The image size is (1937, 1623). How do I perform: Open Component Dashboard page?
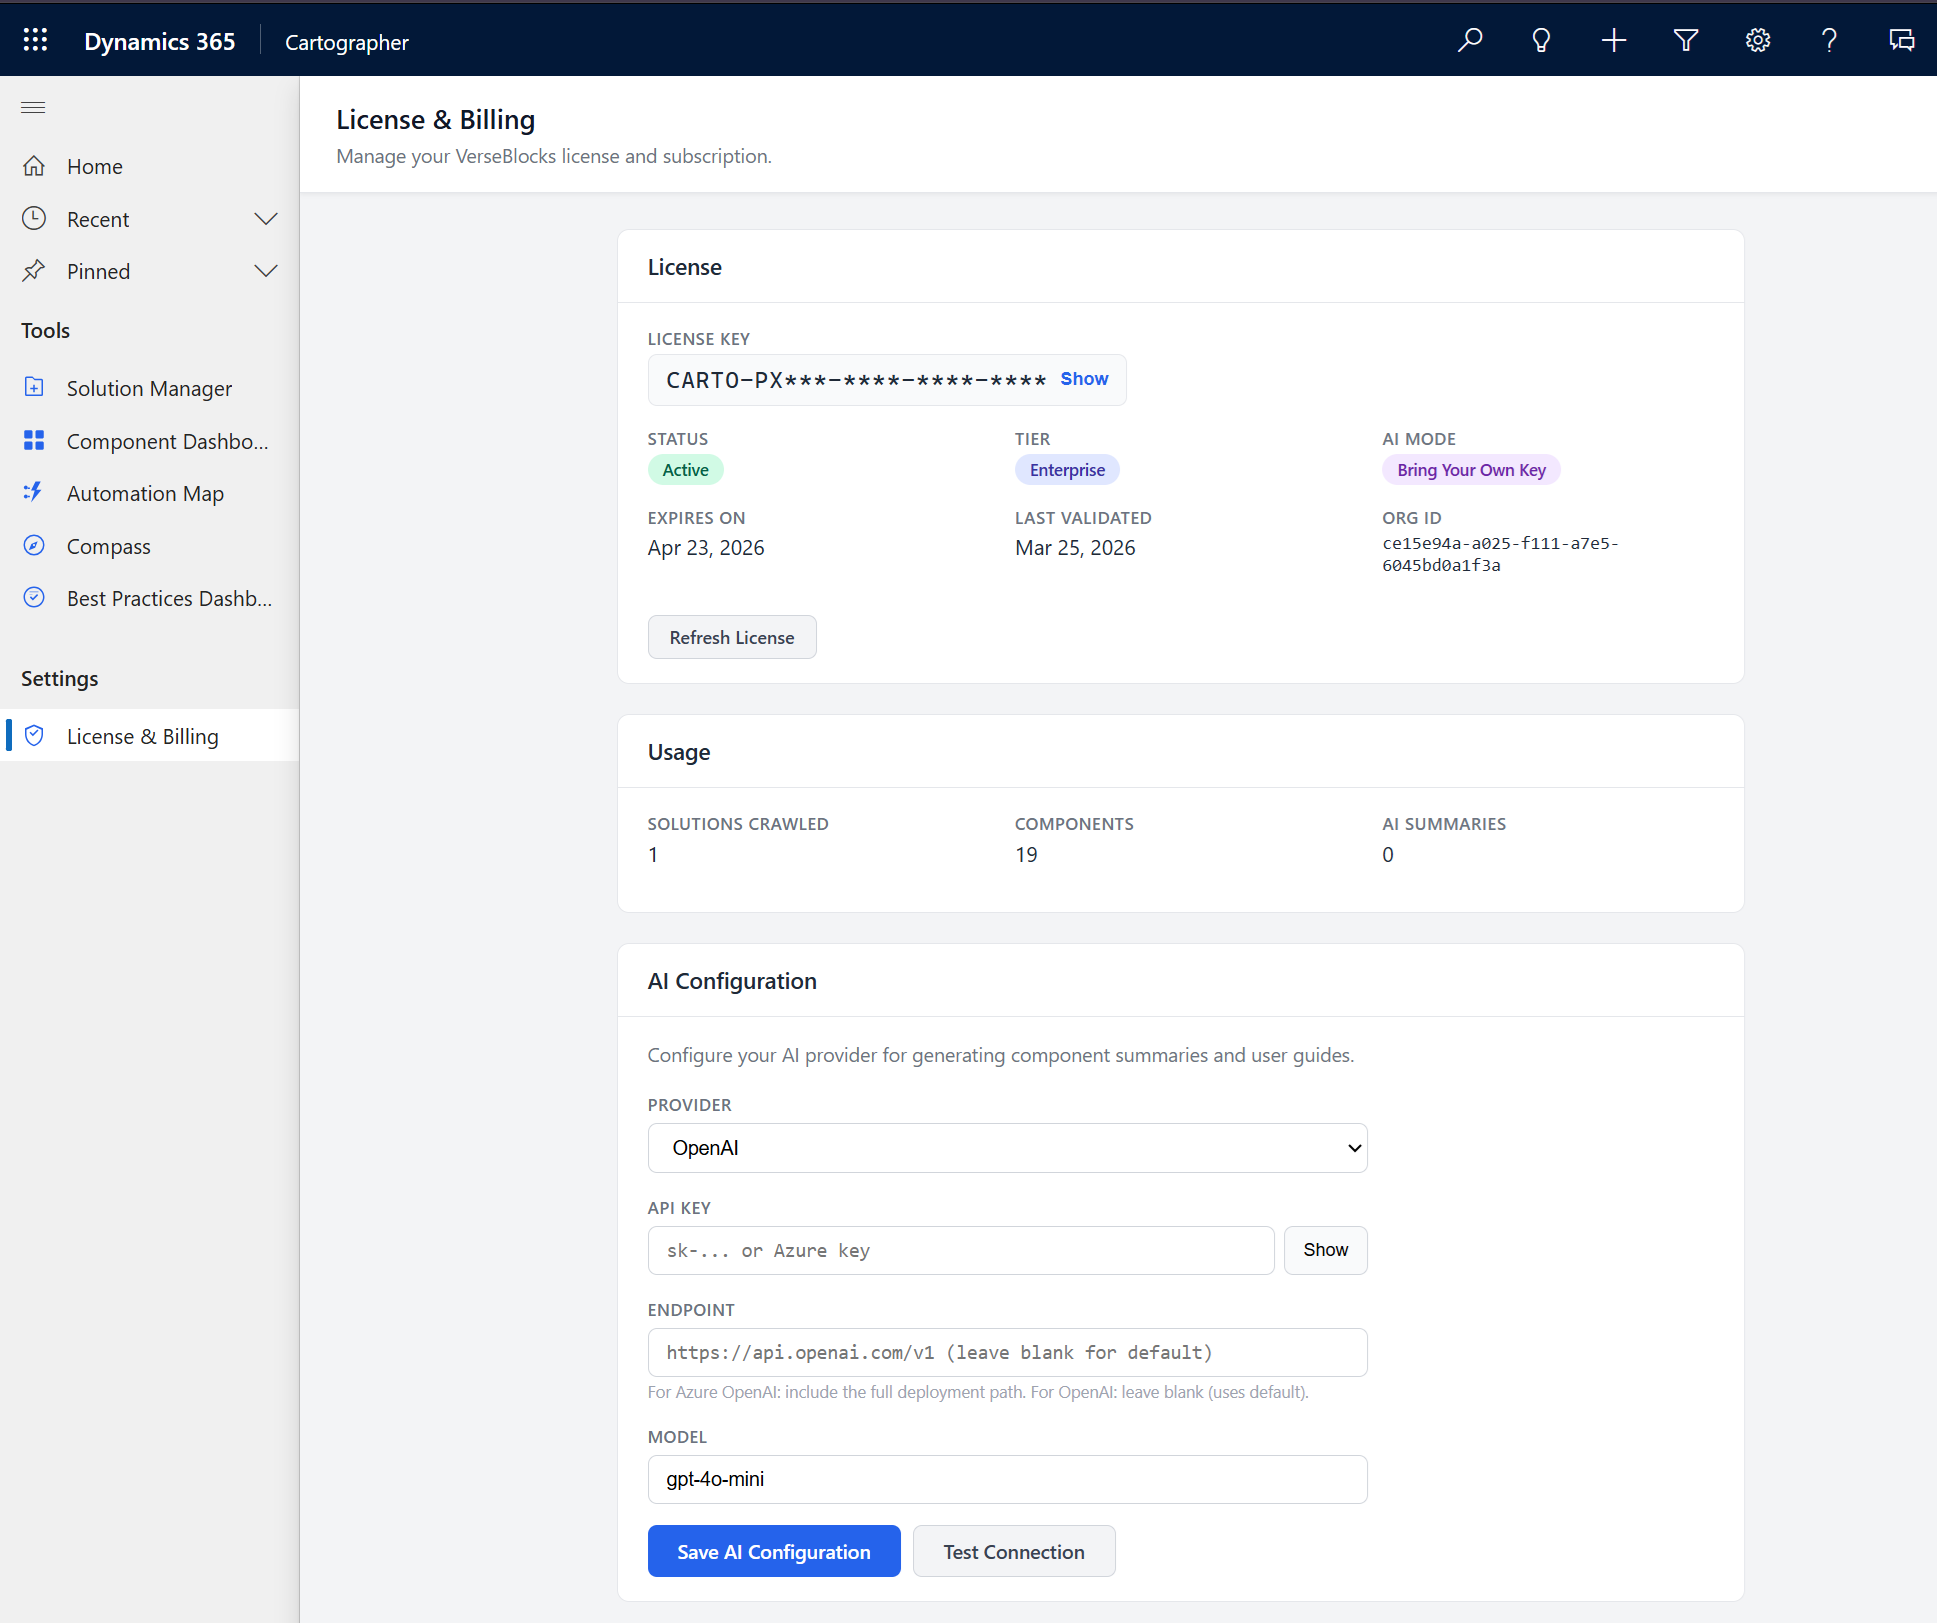150,441
